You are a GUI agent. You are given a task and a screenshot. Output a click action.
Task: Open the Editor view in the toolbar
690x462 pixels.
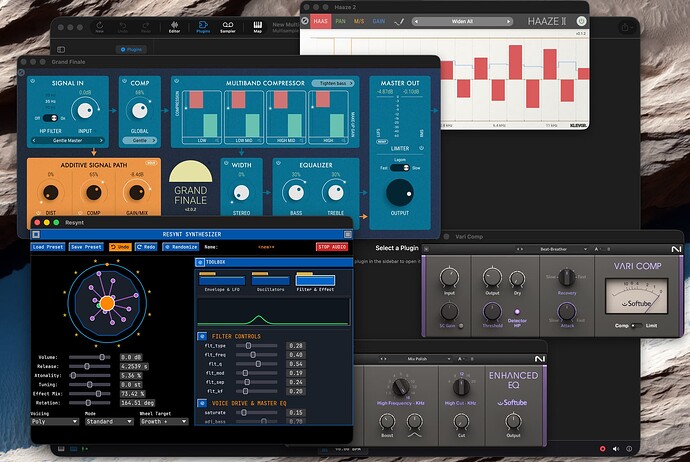coord(174,27)
